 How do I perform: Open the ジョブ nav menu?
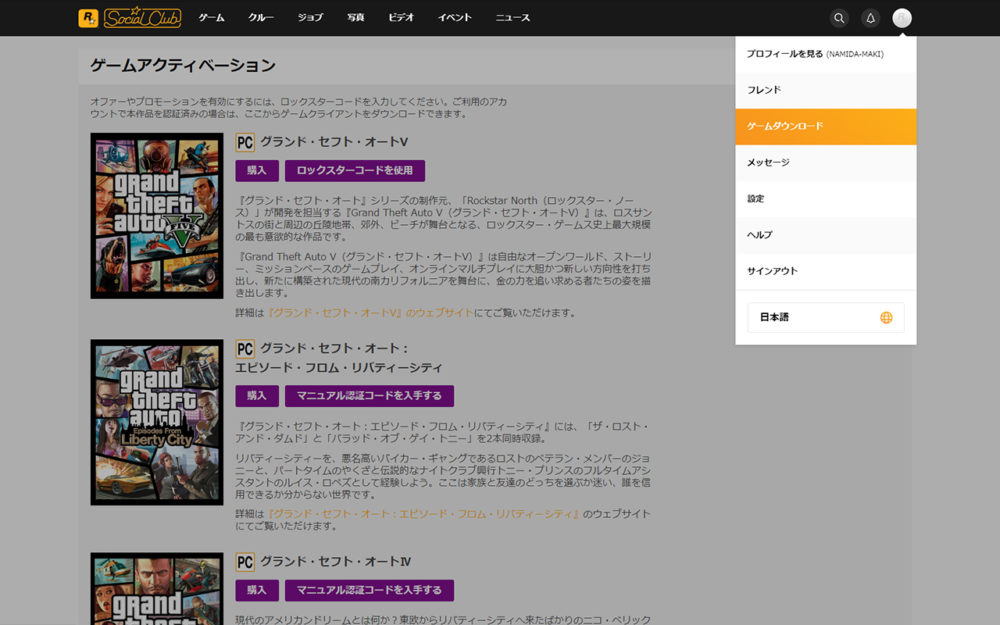310,18
